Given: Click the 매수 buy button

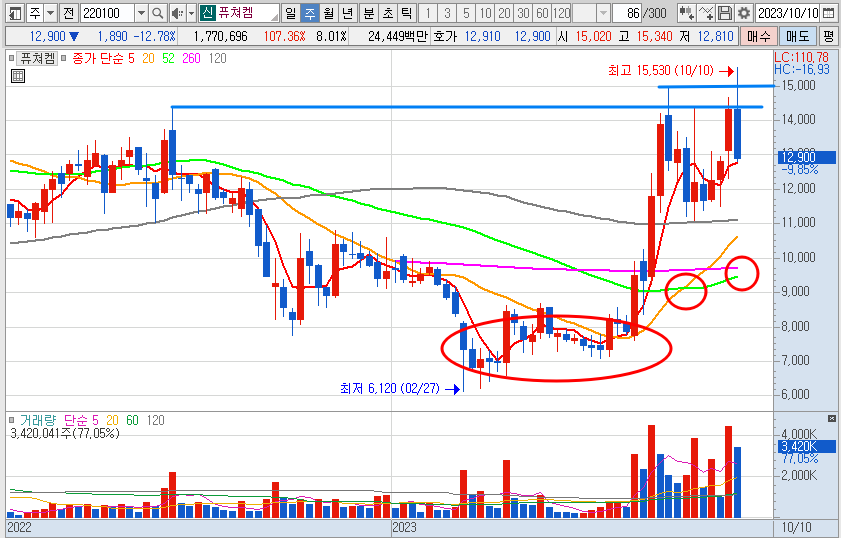Looking at the screenshot, I should pos(758,36).
